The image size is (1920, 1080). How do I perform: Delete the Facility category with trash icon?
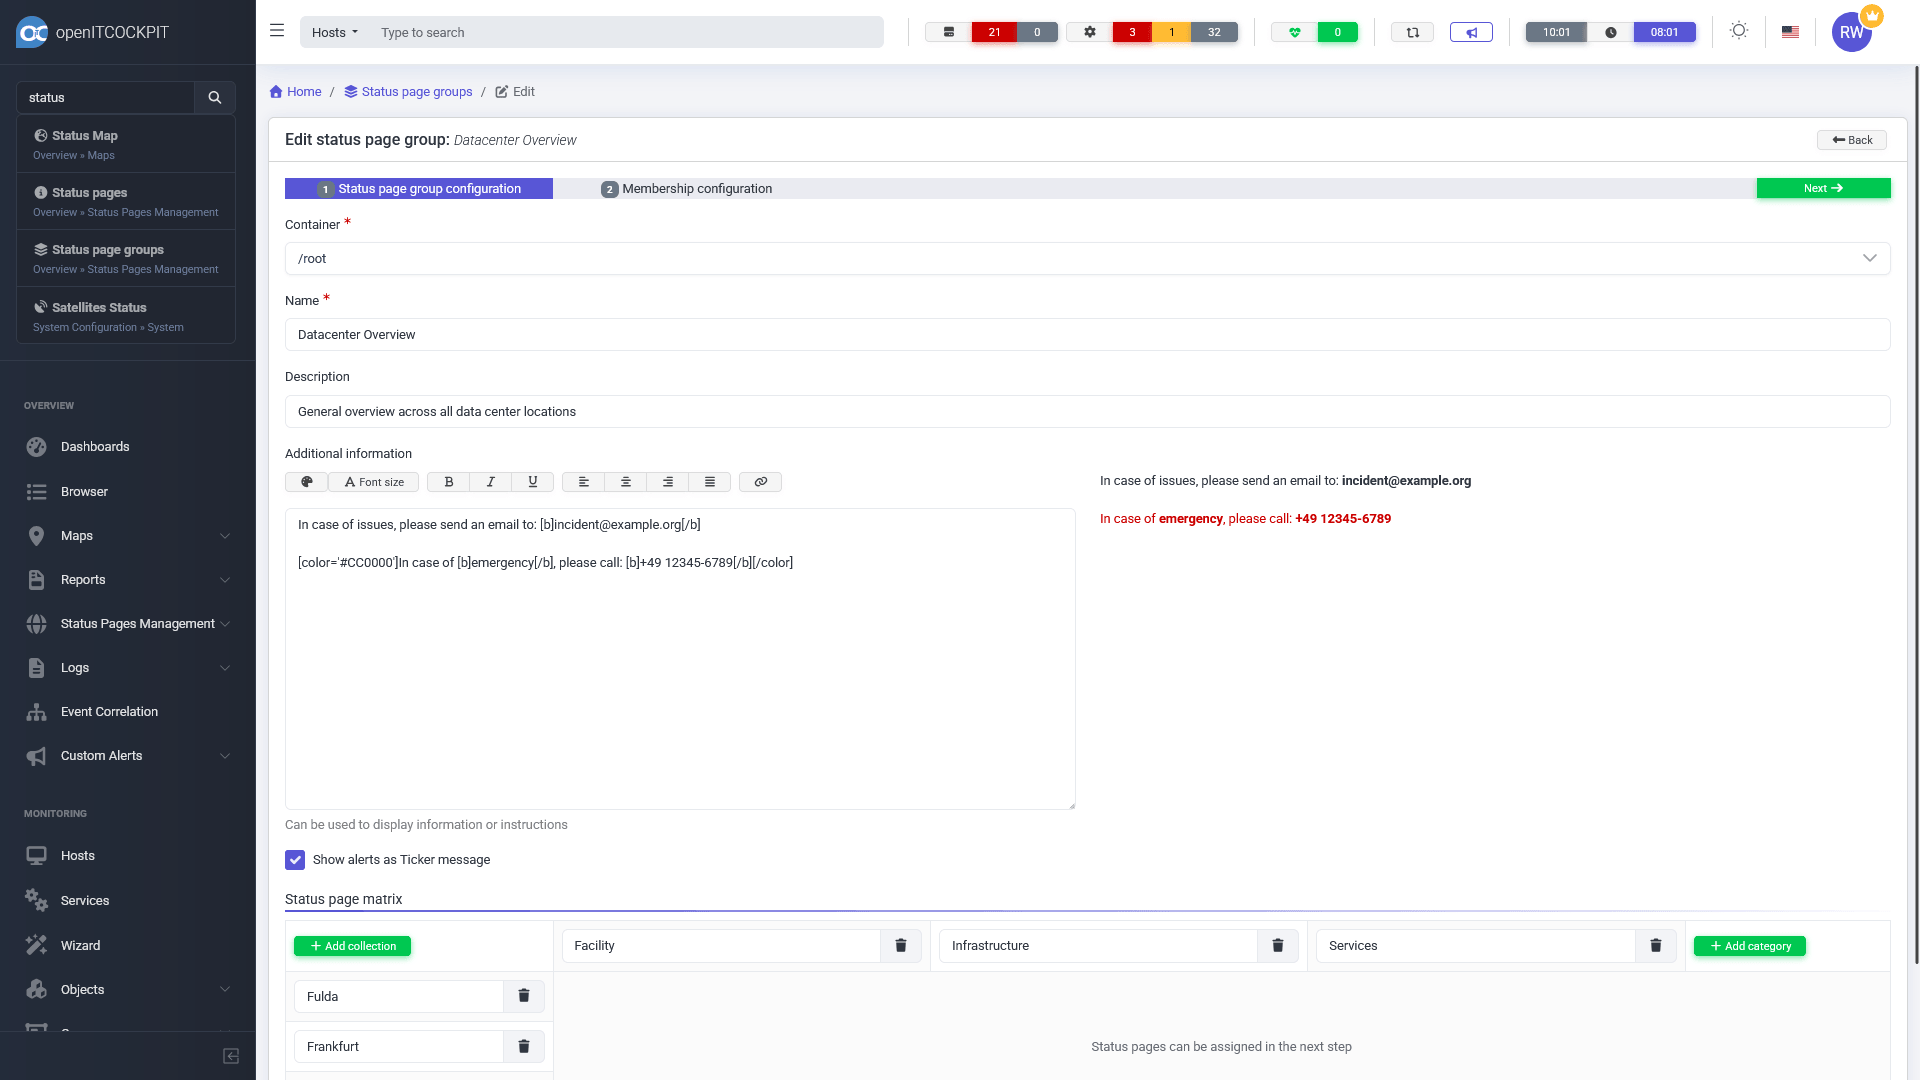tap(901, 946)
